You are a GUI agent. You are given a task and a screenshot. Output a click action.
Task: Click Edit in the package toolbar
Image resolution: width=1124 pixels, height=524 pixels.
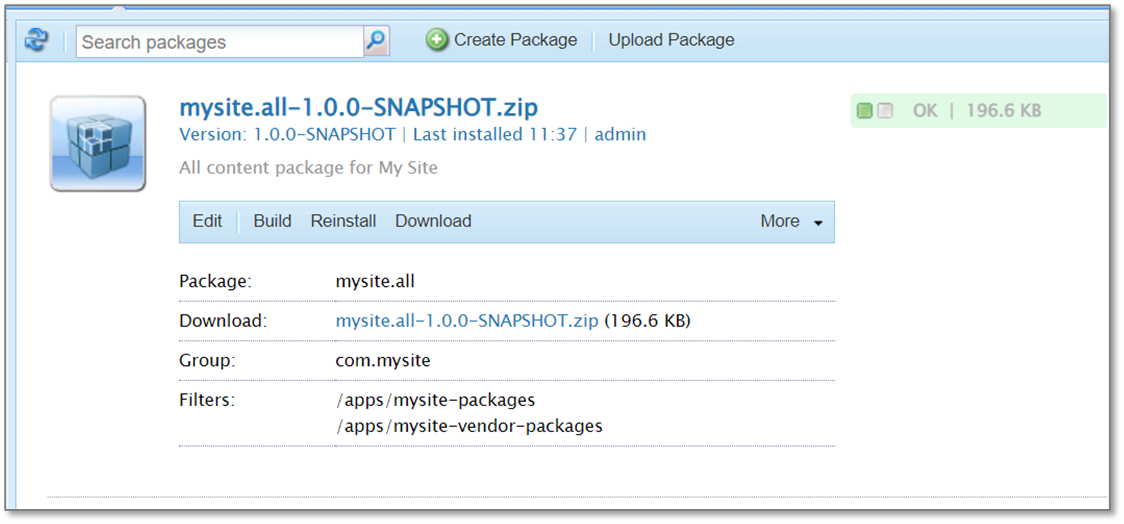pyautogui.click(x=207, y=221)
